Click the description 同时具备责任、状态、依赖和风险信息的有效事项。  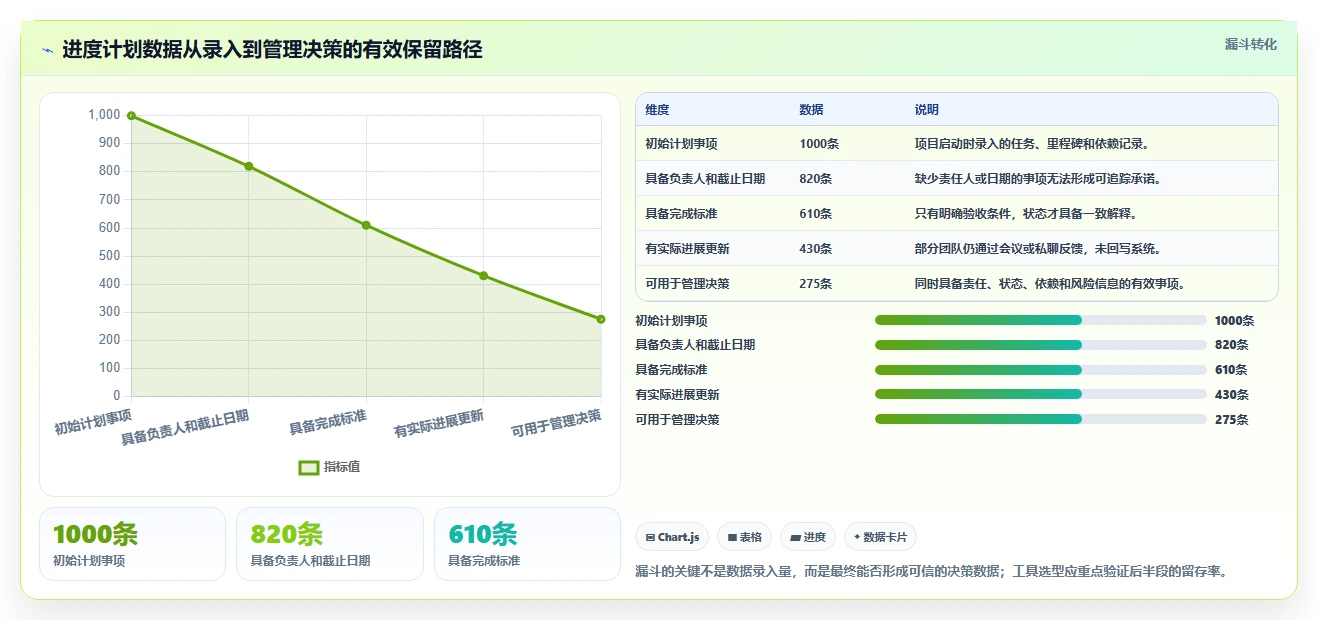1052,284
